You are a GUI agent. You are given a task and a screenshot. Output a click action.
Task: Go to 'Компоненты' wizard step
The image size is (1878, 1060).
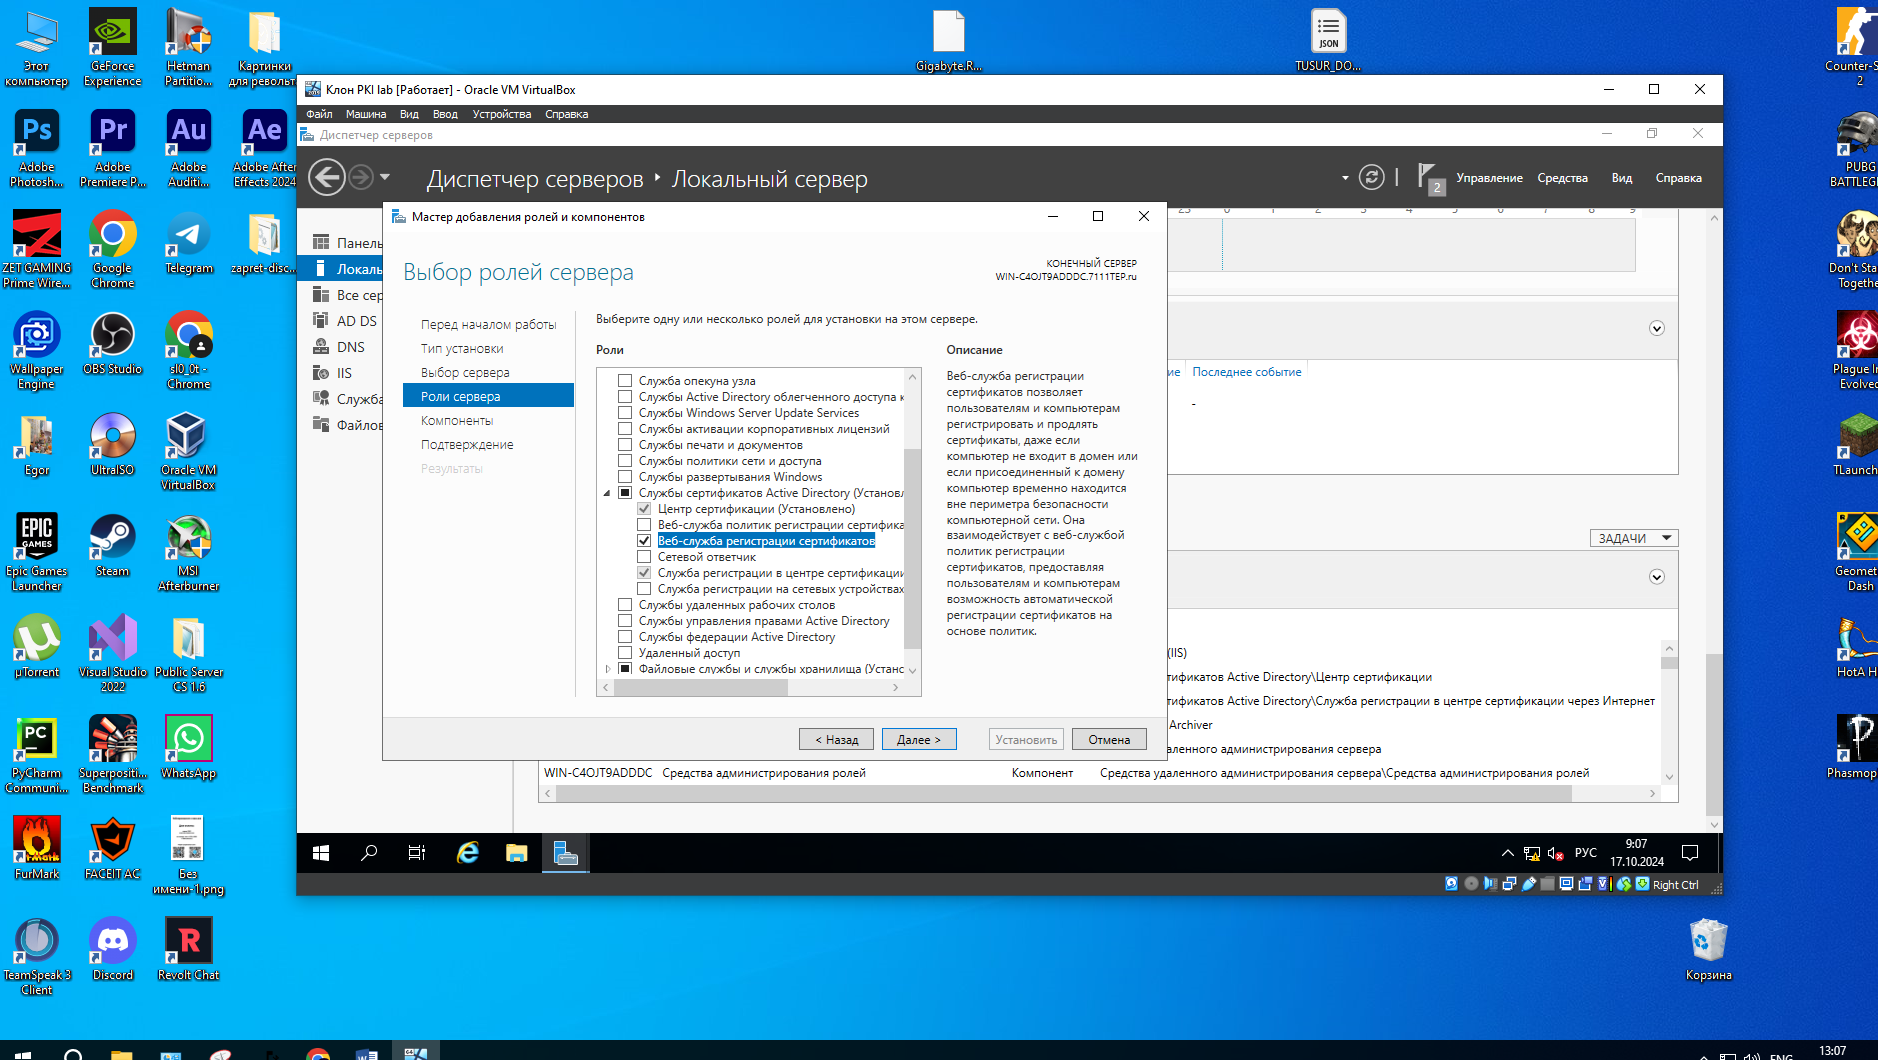tap(457, 421)
